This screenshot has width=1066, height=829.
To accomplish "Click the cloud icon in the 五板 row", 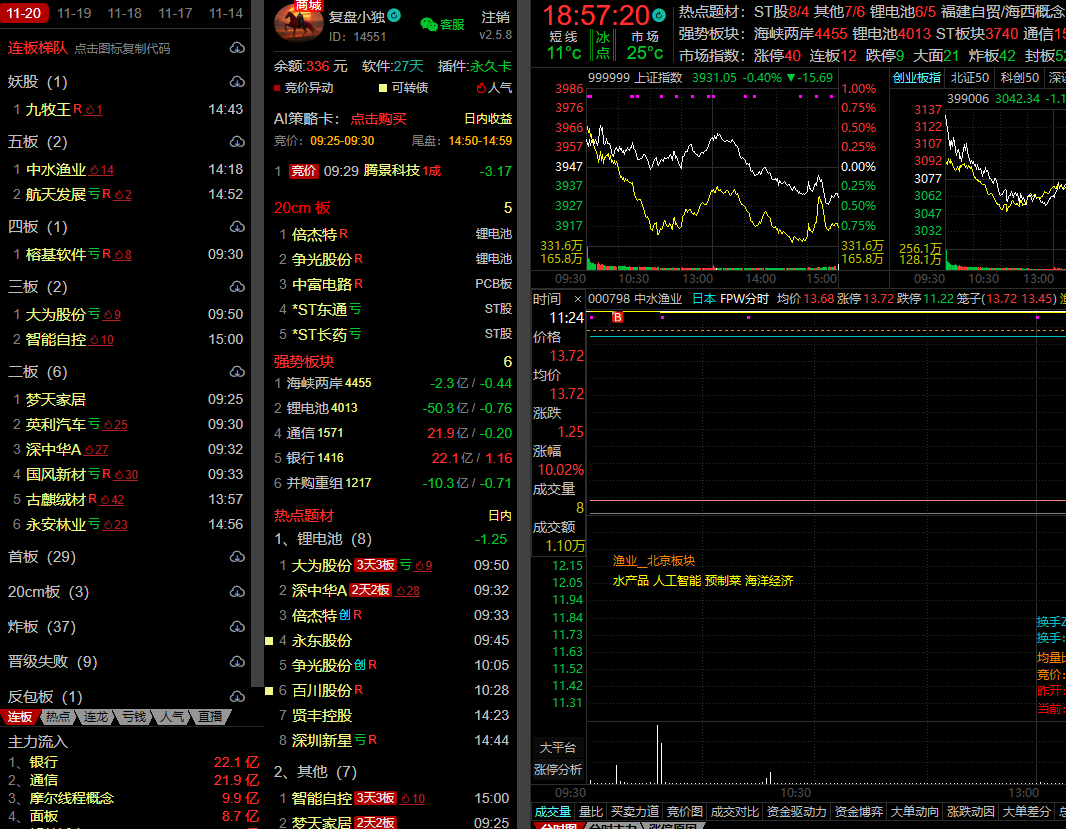I will [237, 142].
